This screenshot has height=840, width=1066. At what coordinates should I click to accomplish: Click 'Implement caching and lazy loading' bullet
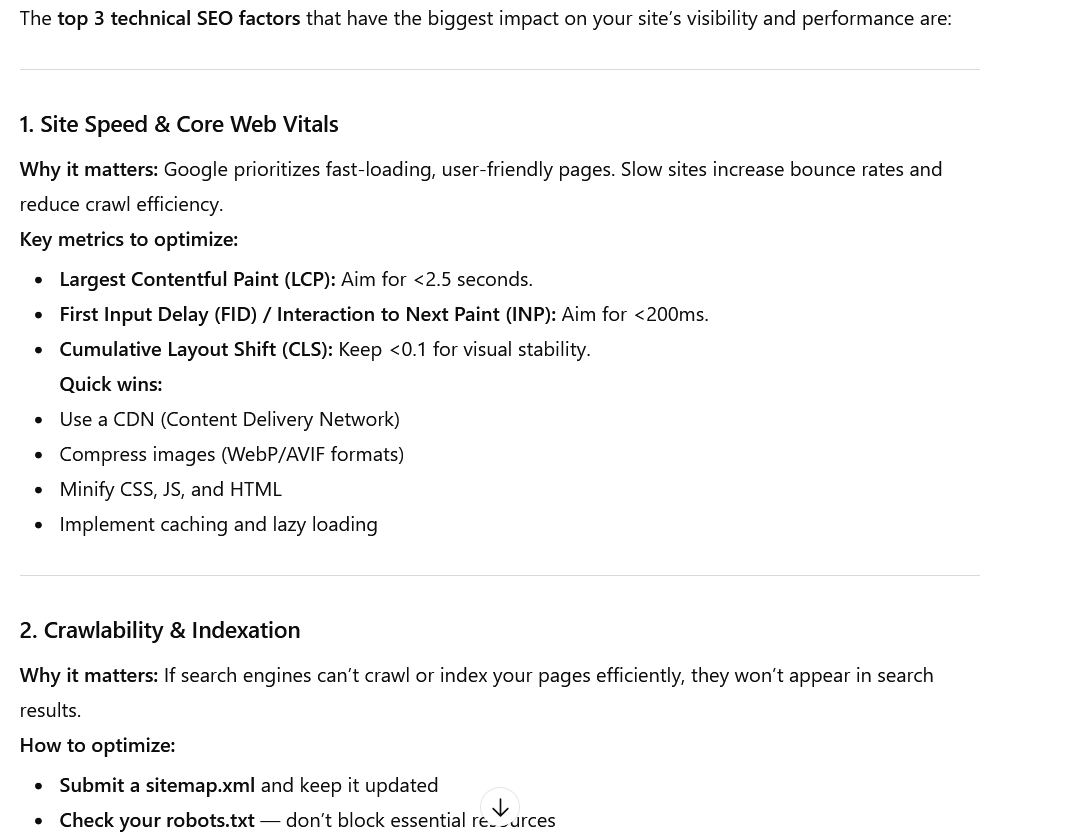click(218, 523)
